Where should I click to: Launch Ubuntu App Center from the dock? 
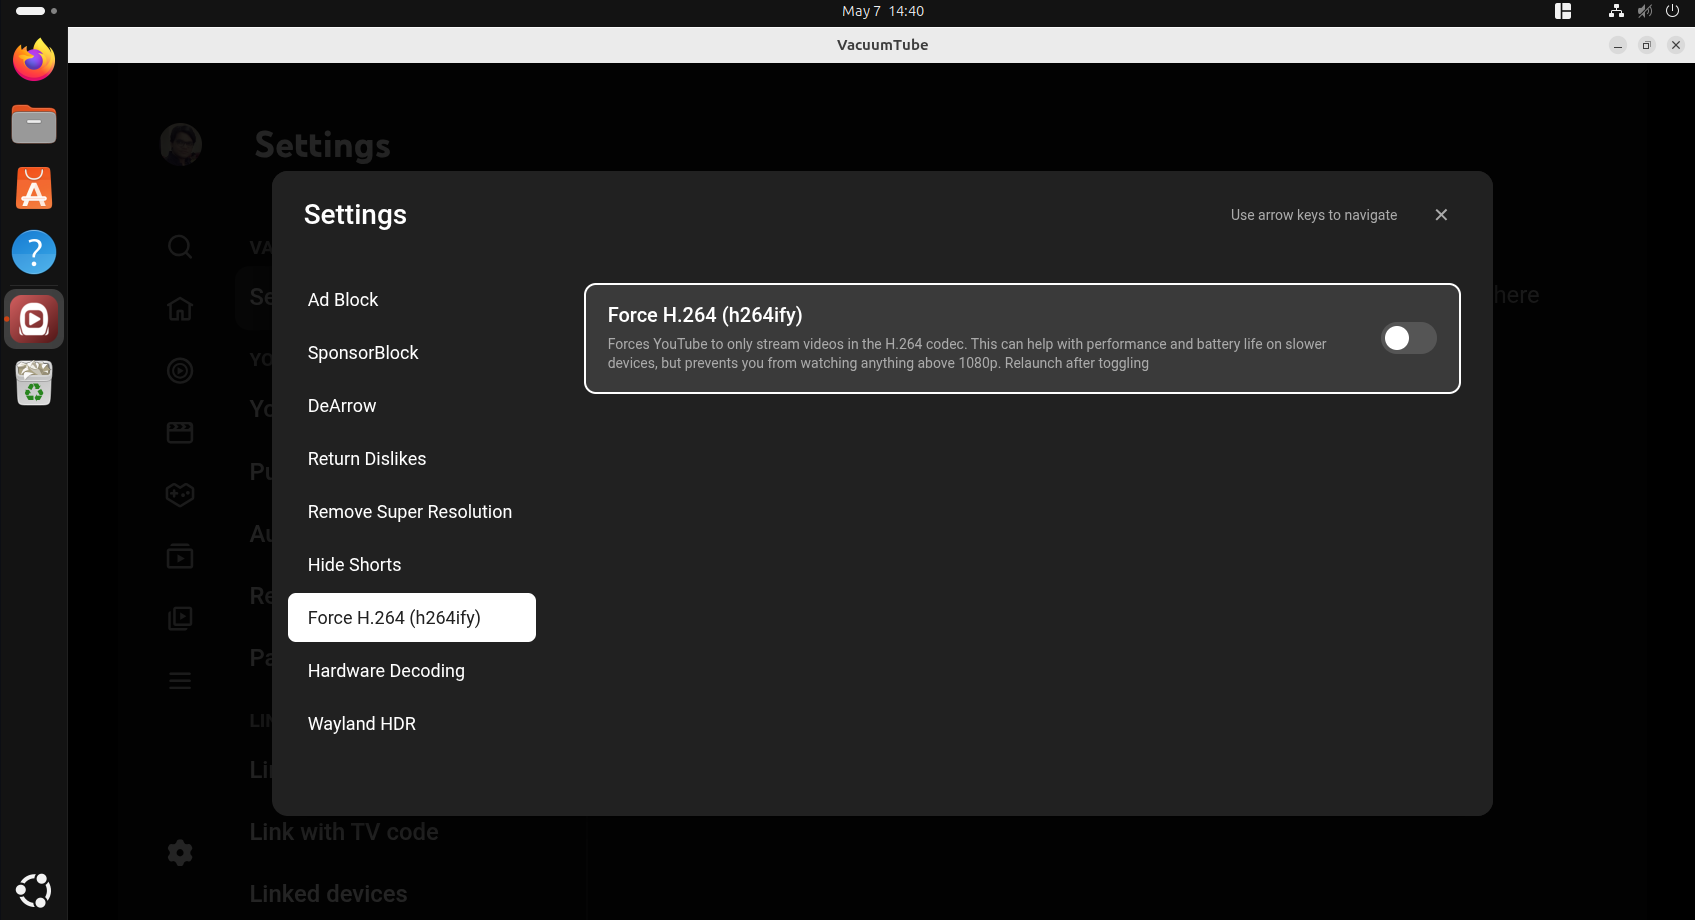pyautogui.click(x=34, y=188)
